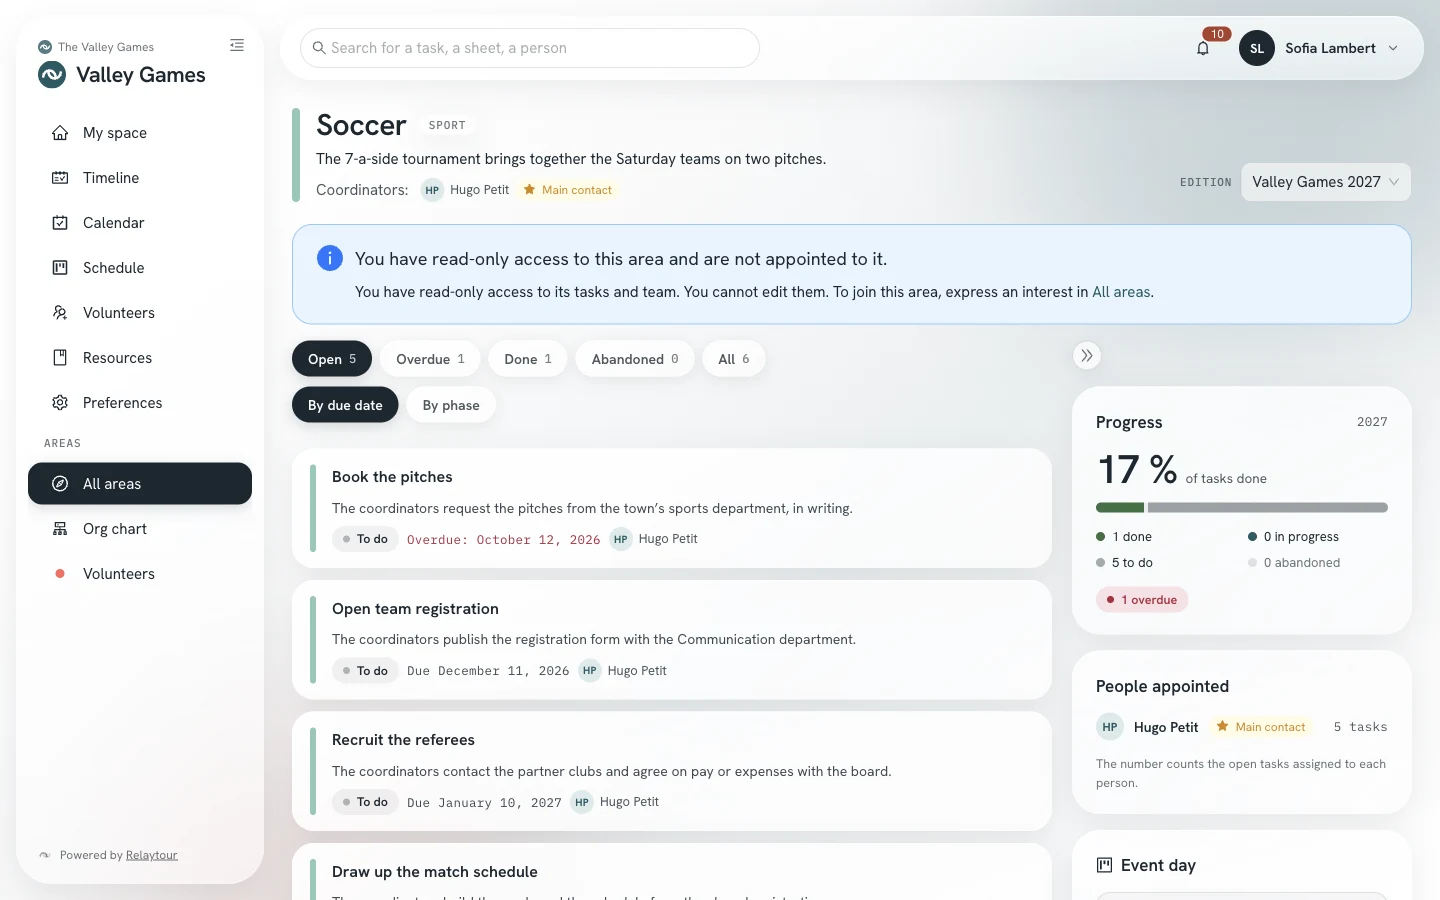Click the tasks-done progress bar
This screenshot has height=900, width=1440.
1242,508
